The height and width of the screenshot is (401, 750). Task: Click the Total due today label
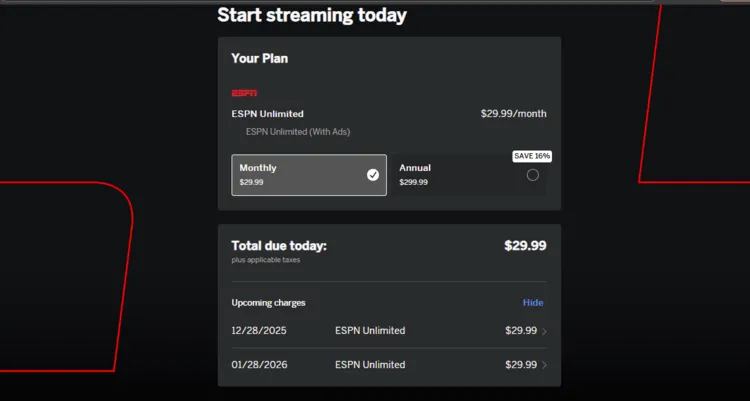[279, 245]
